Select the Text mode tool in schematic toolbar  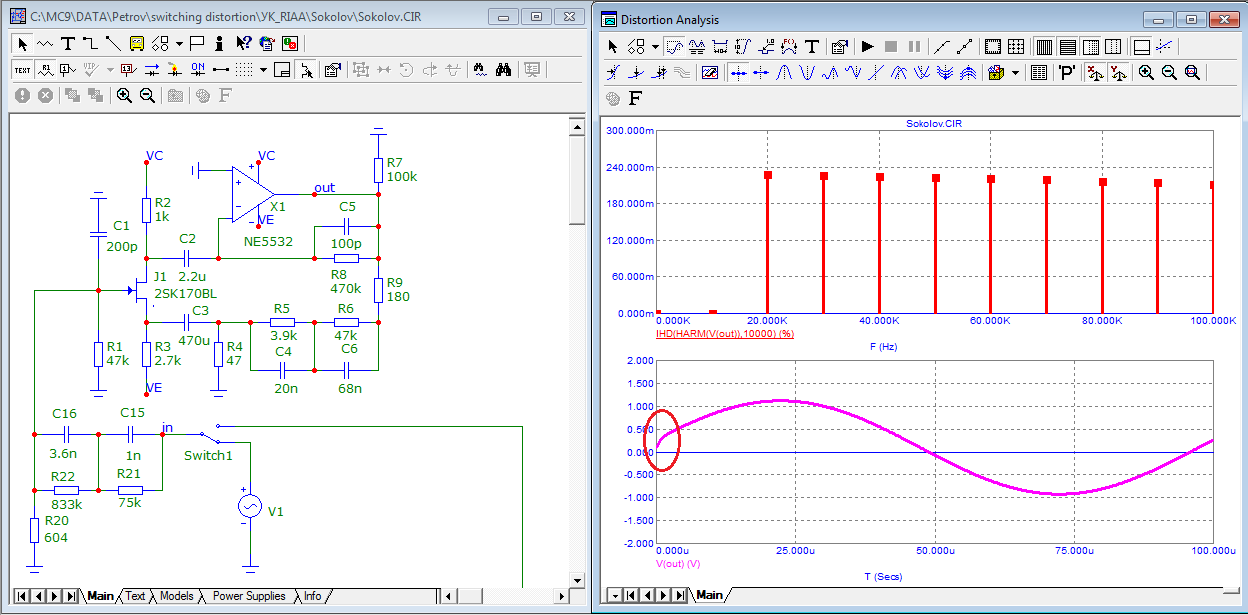(68, 43)
